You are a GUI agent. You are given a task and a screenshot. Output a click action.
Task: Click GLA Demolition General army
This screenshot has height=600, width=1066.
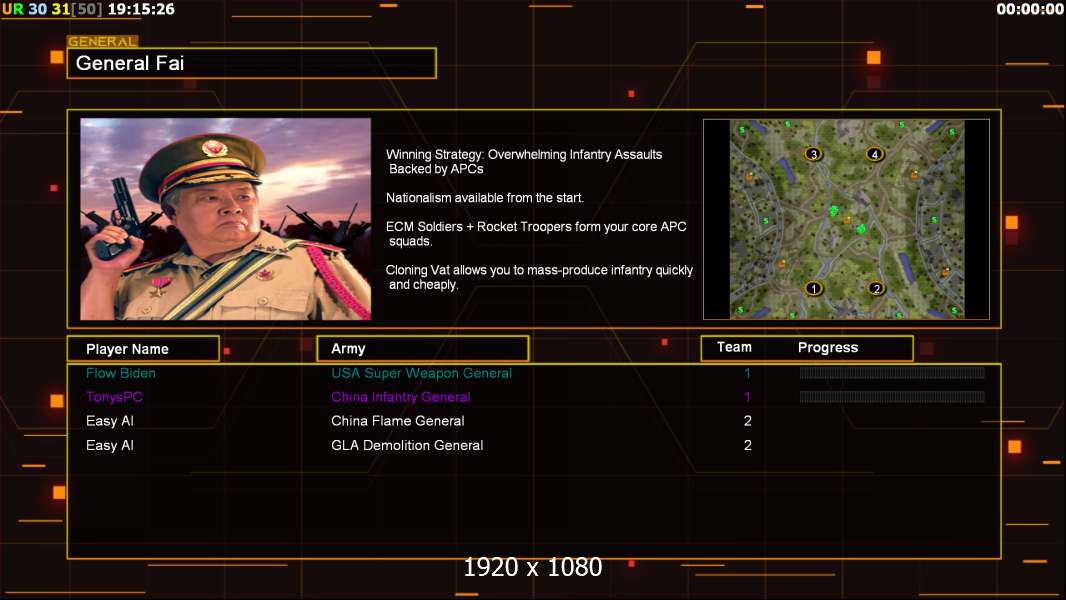(407, 446)
